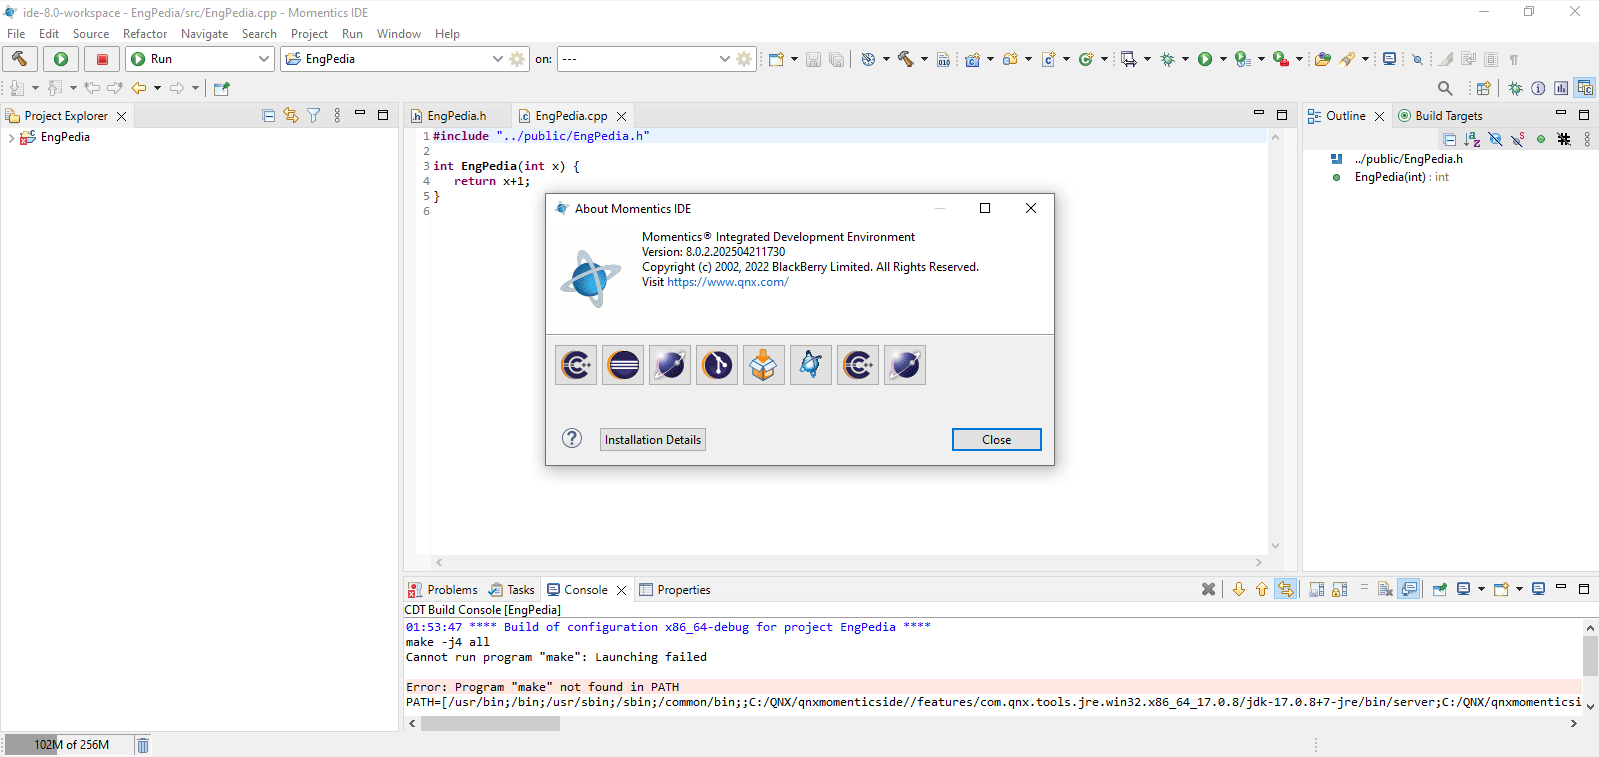Open the Debug toolbar dropdown arrow
The height and width of the screenshot is (757, 1599).
click(x=1185, y=59)
